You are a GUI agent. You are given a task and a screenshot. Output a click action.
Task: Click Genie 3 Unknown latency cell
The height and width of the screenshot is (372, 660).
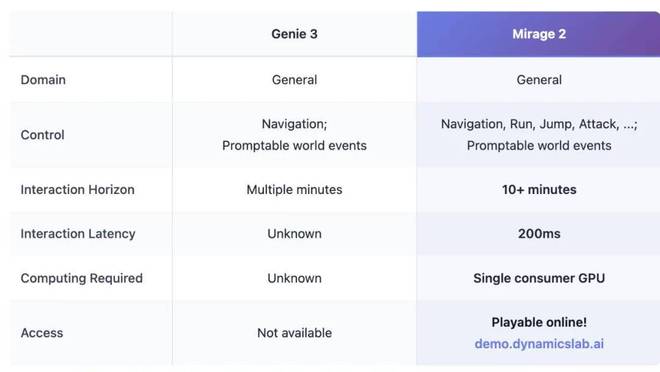[x=294, y=234]
